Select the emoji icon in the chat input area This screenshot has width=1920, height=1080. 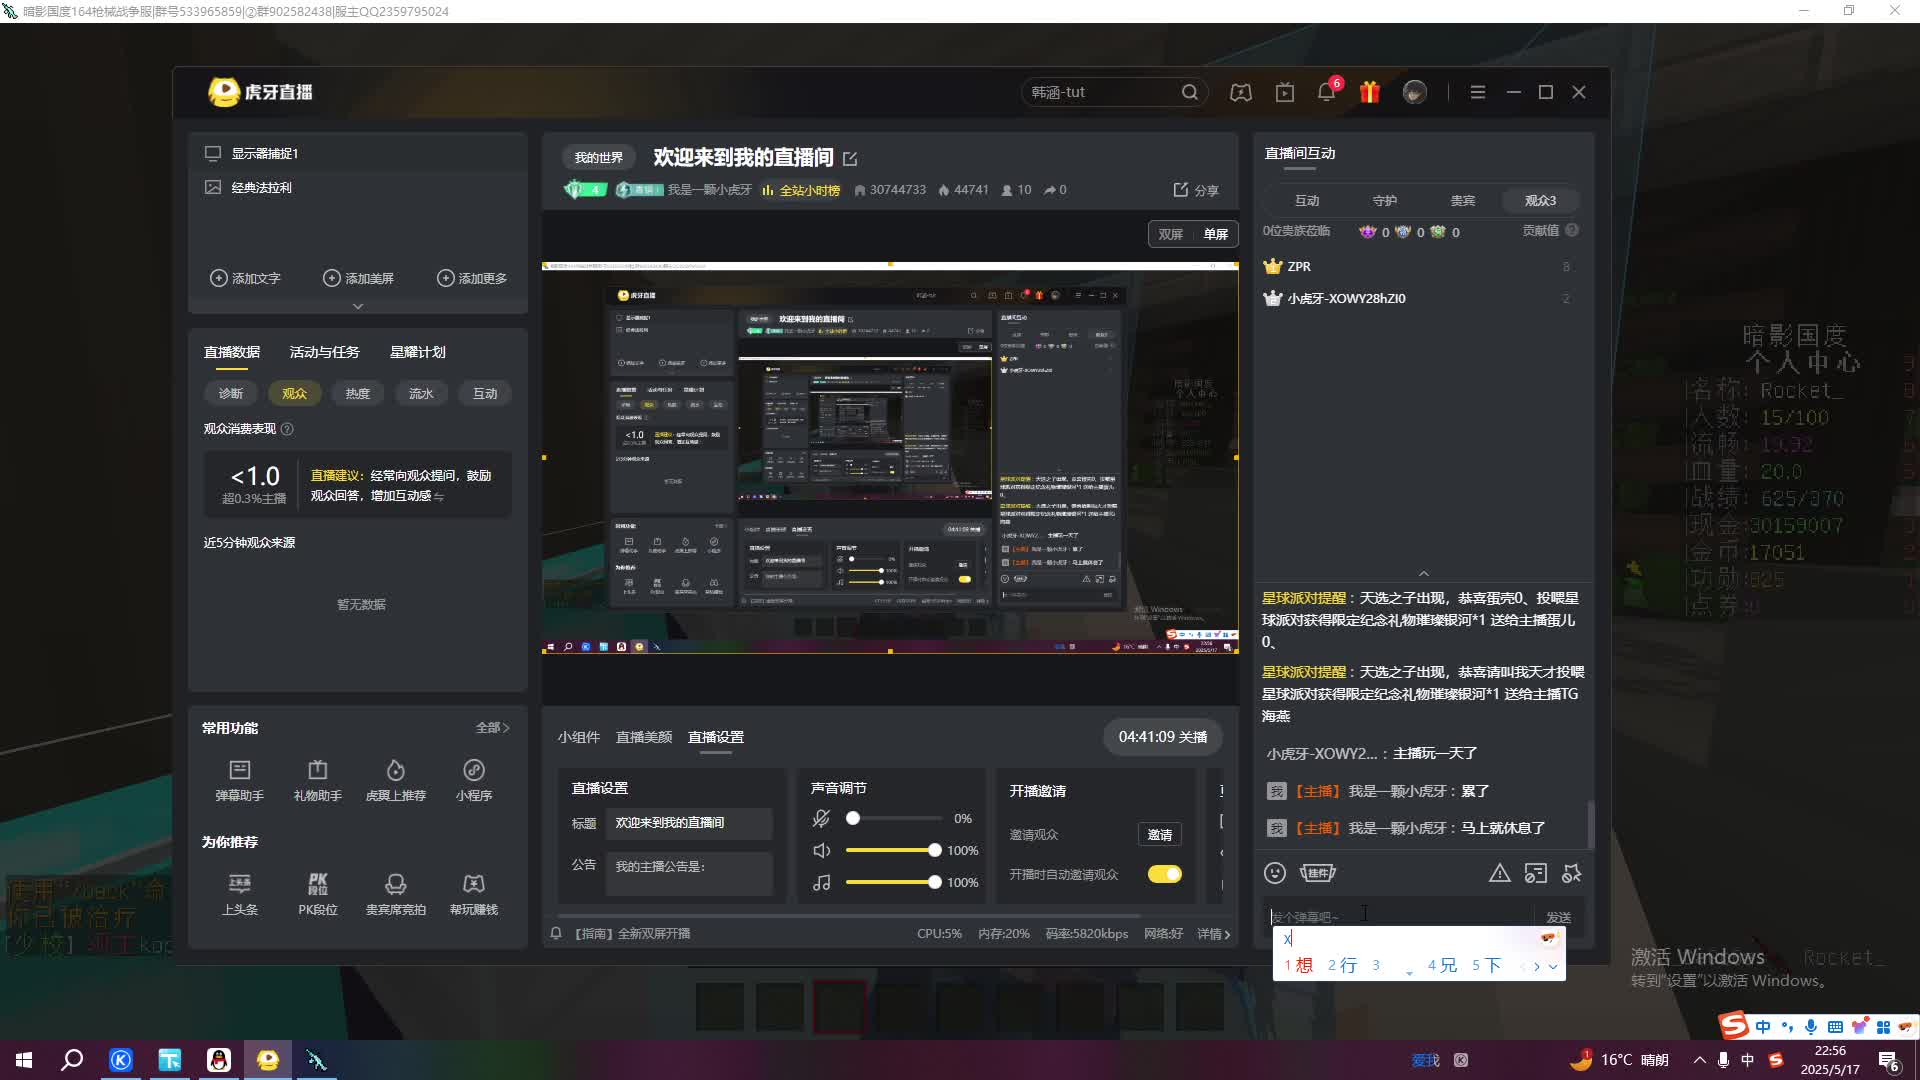point(1276,873)
